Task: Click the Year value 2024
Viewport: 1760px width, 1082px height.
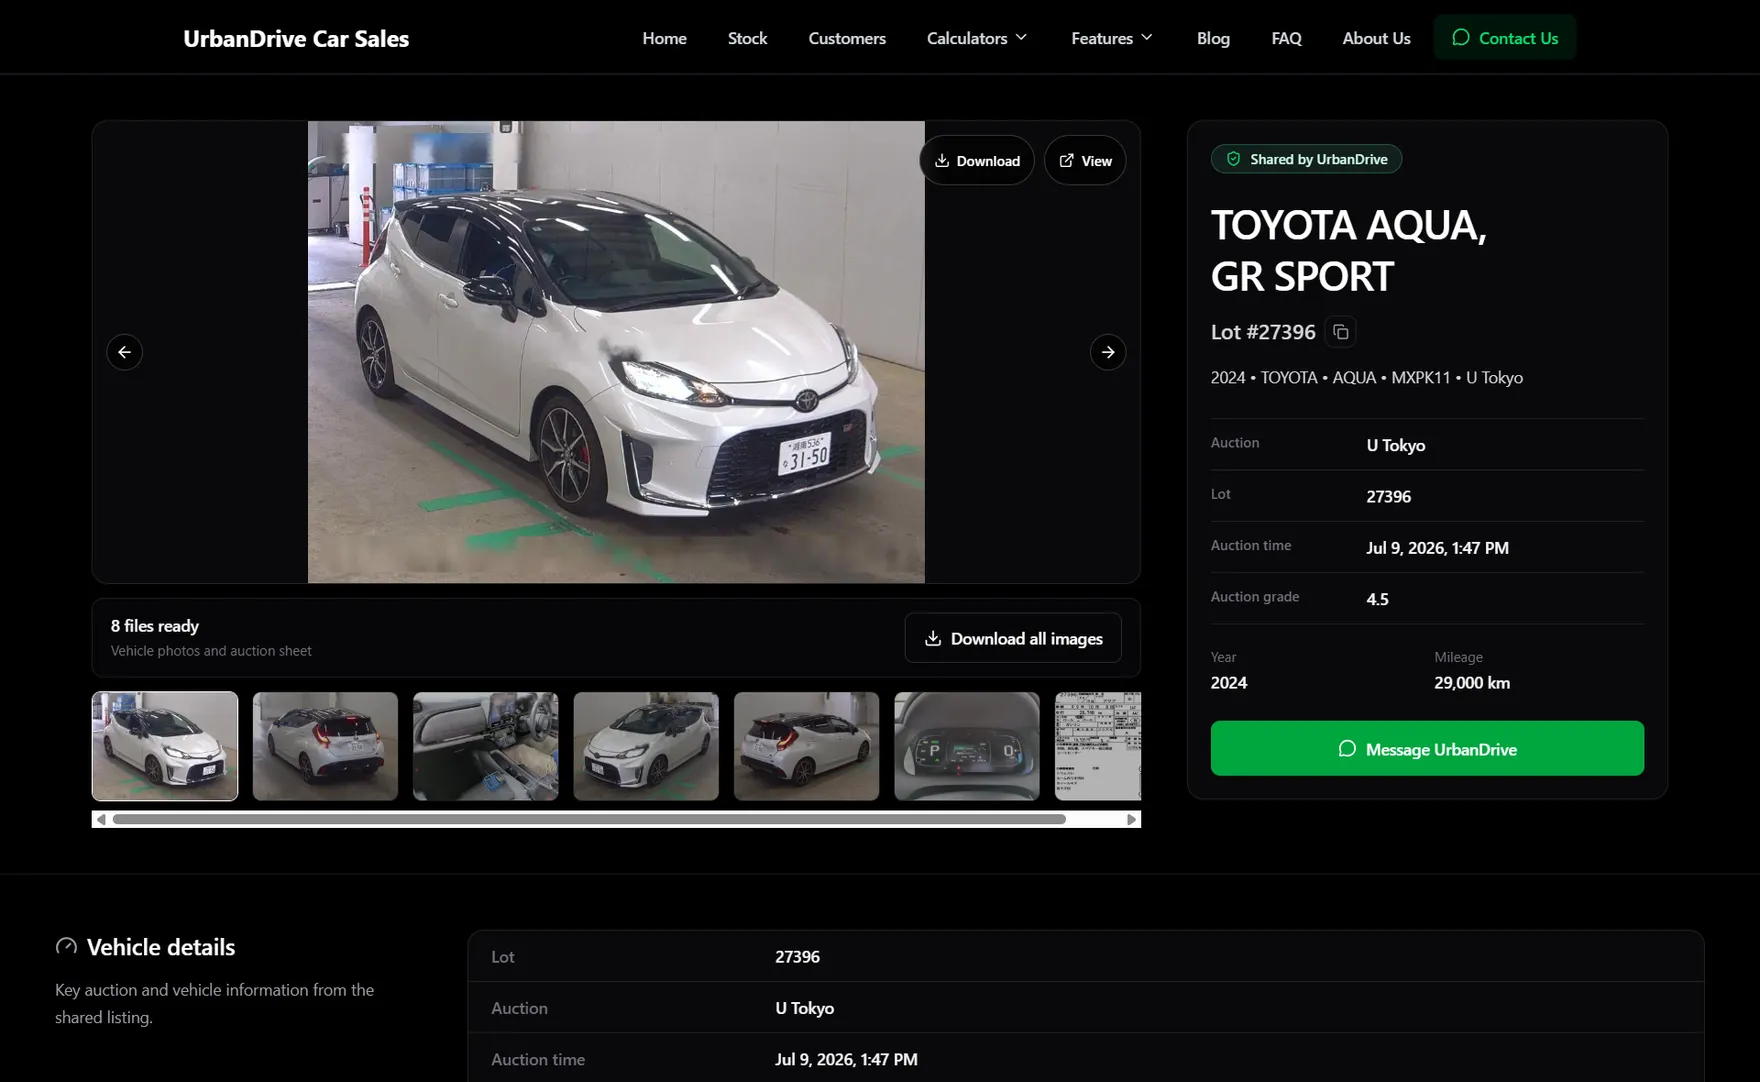Action: [x=1229, y=683]
